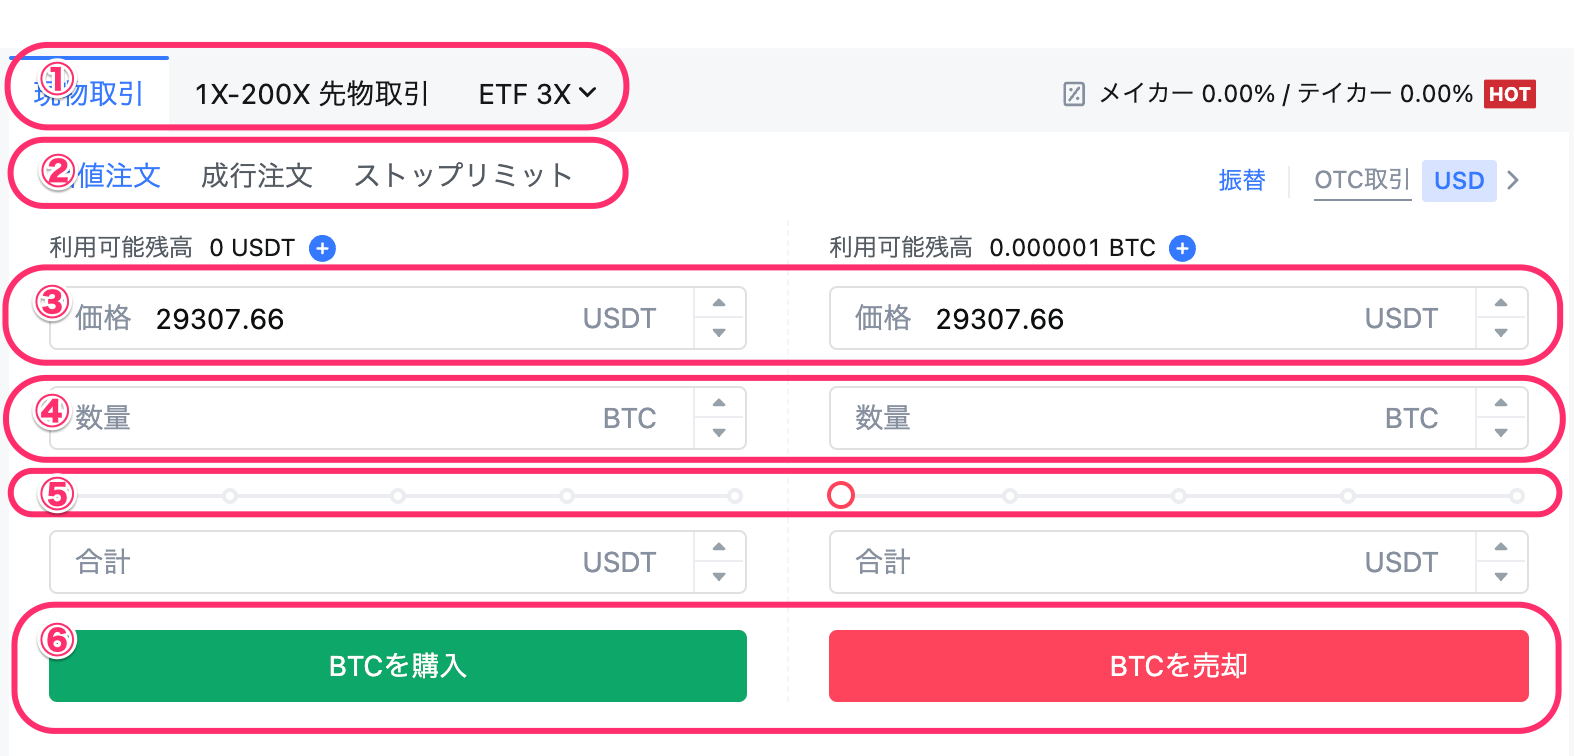Open the 振替 transfer link

click(1242, 180)
